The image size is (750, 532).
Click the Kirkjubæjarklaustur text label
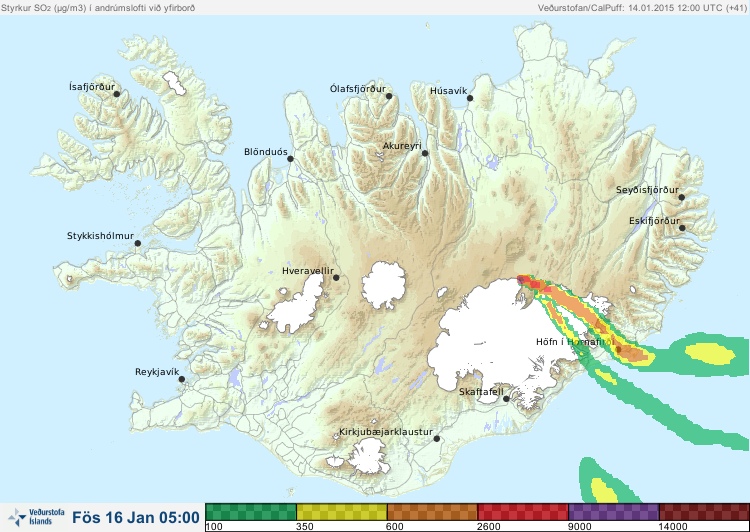point(386,432)
